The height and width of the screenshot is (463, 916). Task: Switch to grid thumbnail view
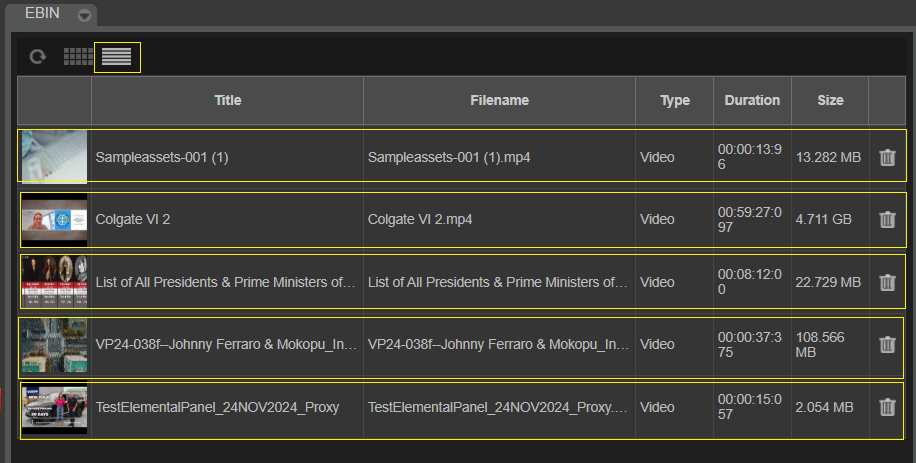click(78, 57)
